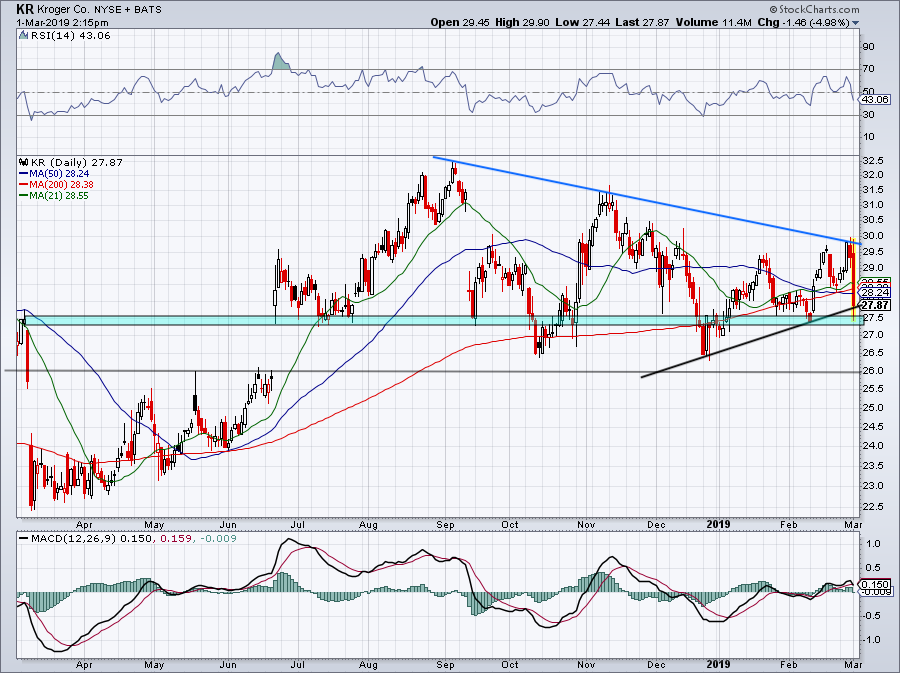900x673 pixels.
Task: Click the blue down arrow beside Chg
Action: pyautogui.click(x=856, y=24)
